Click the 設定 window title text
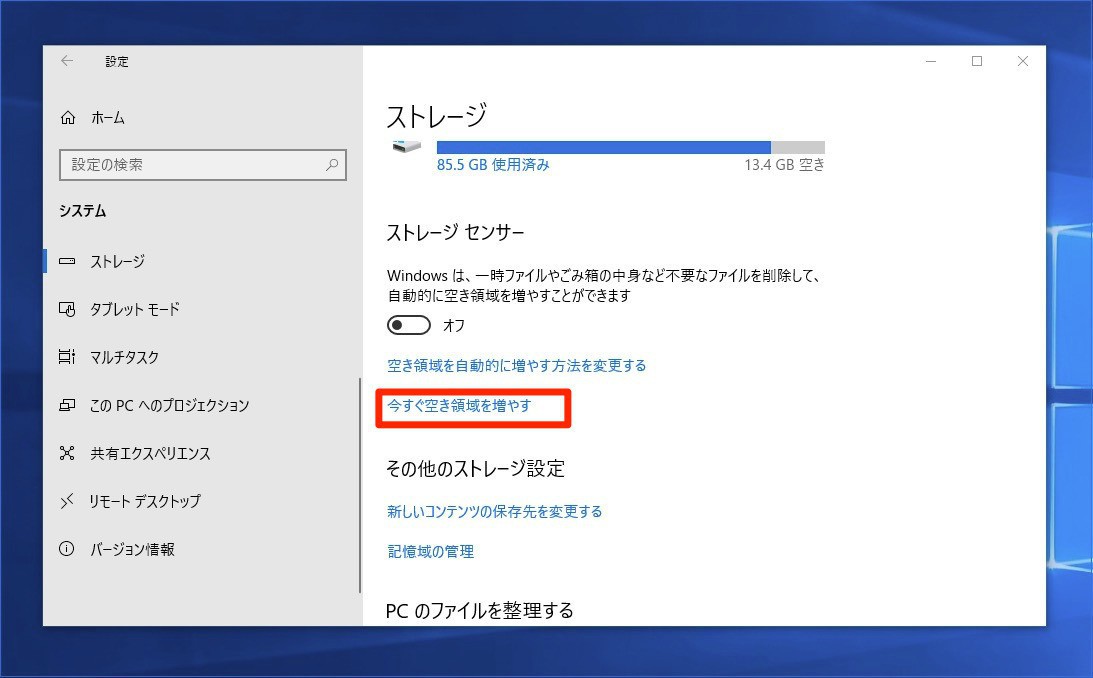 (x=117, y=61)
